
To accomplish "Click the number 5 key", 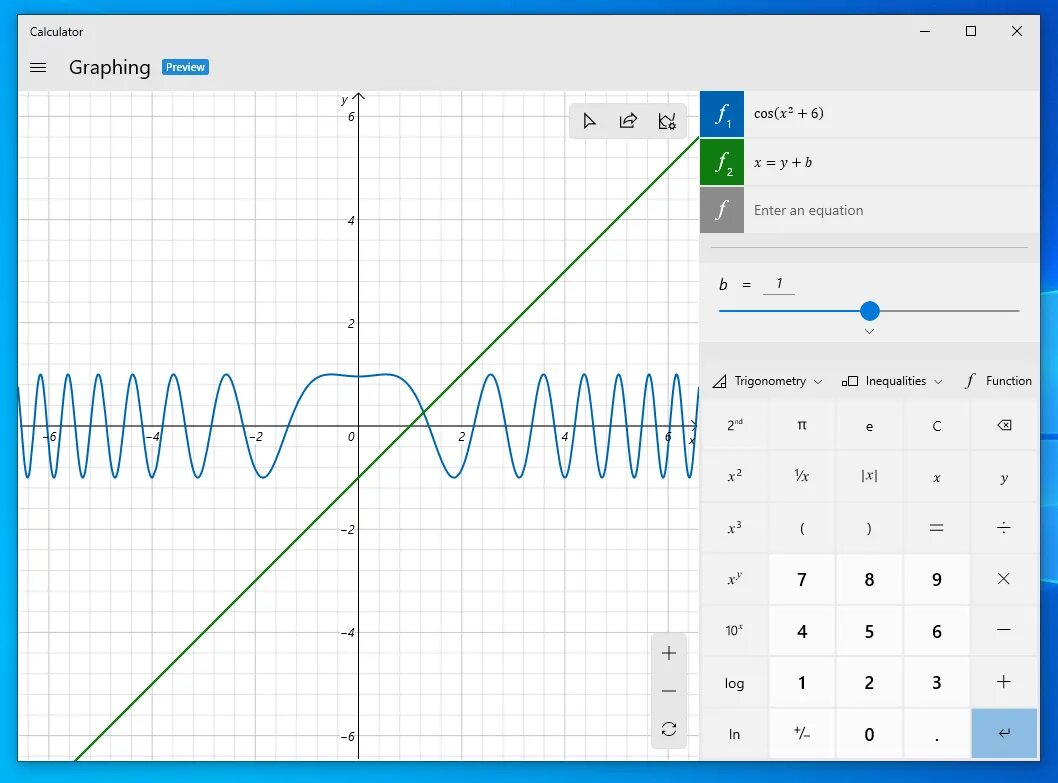I will pyautogui.click(x=869, y=630).
